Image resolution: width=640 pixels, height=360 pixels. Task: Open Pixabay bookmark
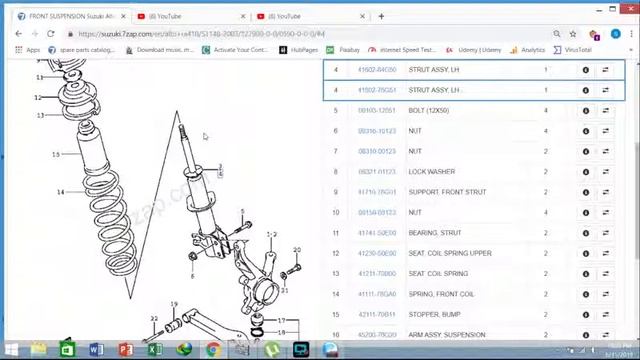tap(343, 50)
